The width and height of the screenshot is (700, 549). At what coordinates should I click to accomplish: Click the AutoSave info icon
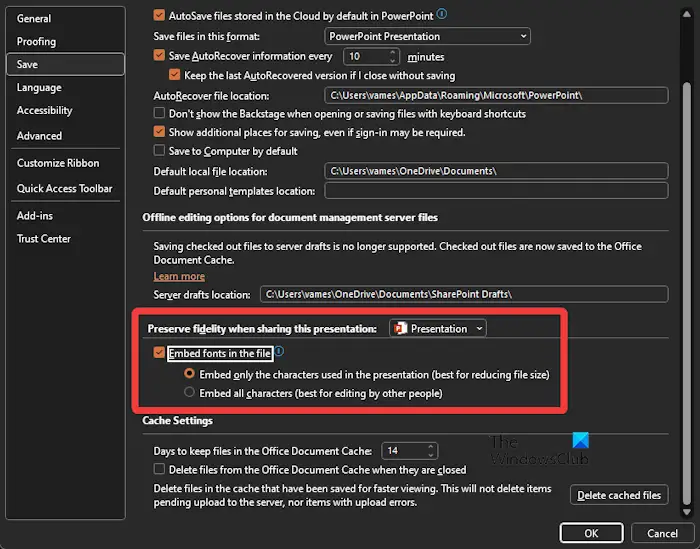tap(442, 14)
